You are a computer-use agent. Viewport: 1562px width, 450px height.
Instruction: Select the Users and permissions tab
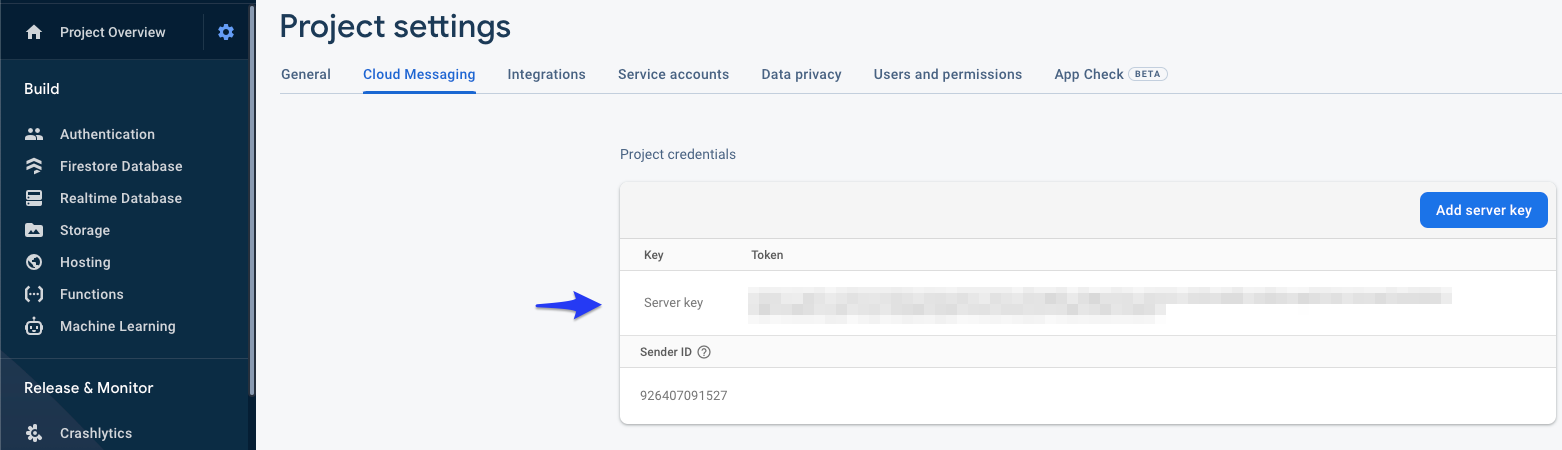coord(947,74)
